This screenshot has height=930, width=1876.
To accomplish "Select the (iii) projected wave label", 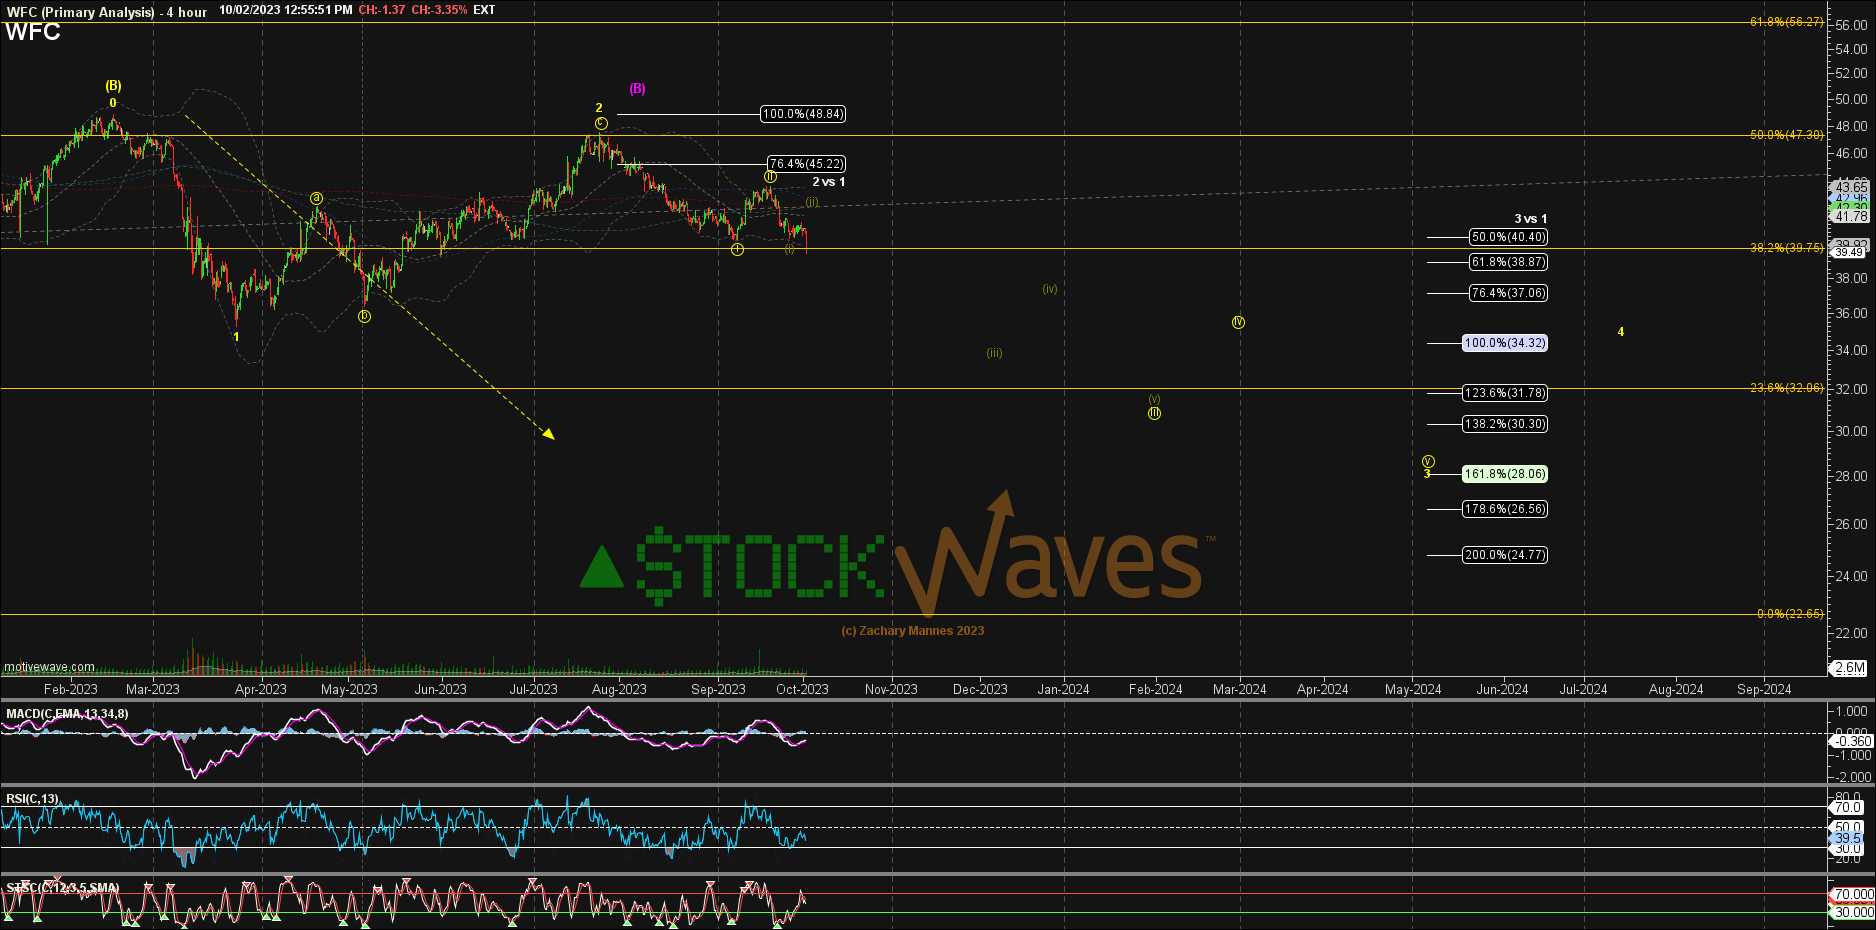I will coord(994,353).
